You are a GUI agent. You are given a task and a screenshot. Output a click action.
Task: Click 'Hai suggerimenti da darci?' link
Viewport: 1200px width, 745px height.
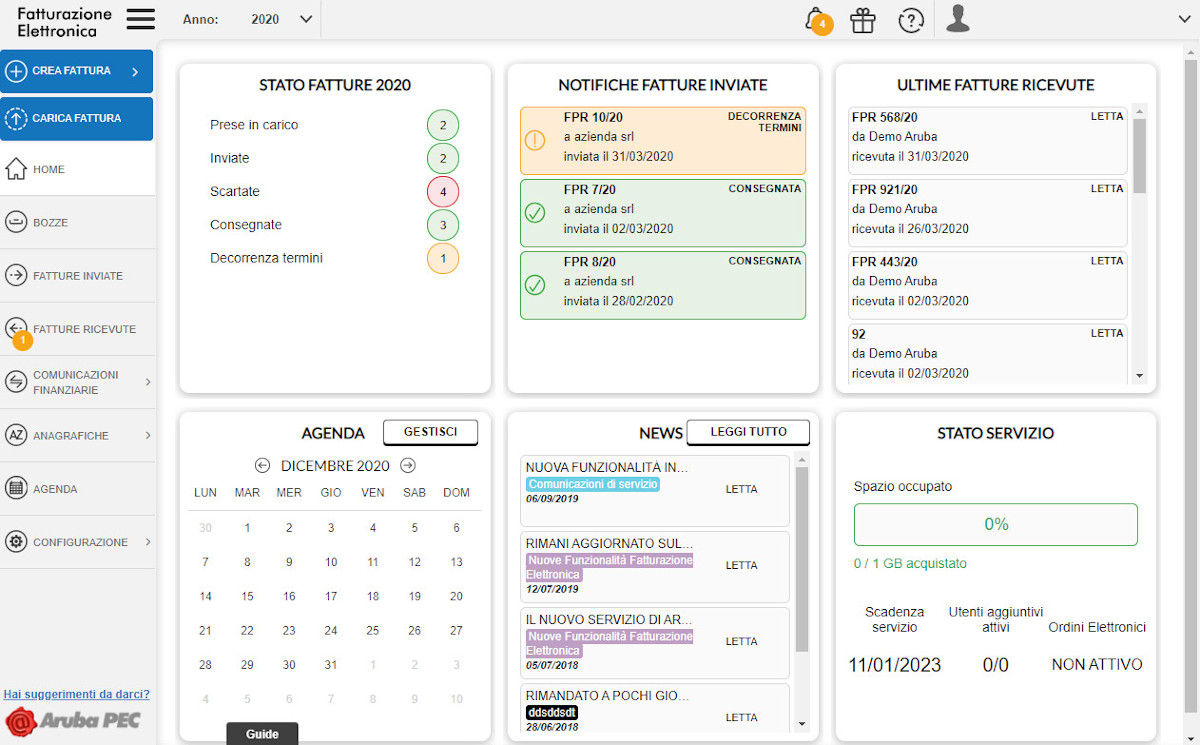click(x=77, y=694)
